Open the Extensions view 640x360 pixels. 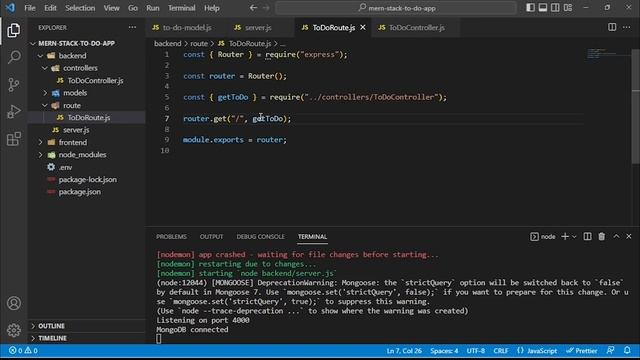[13, 139]
